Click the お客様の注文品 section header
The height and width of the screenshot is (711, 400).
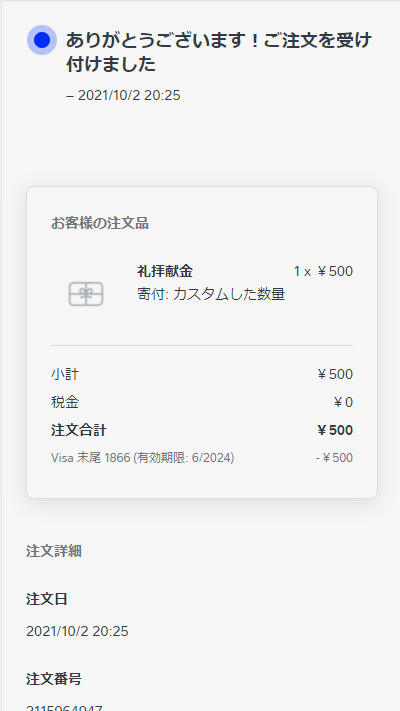100,224
